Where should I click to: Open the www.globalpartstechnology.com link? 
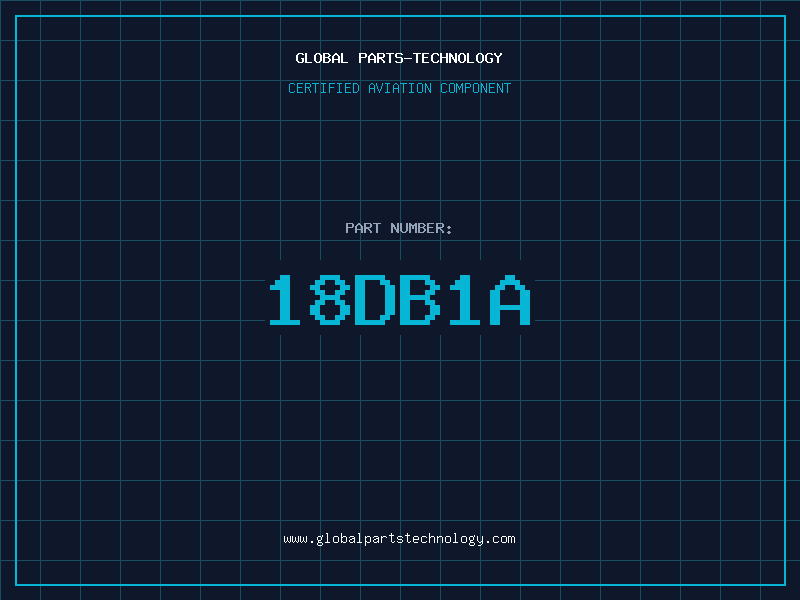pos(399,539)
